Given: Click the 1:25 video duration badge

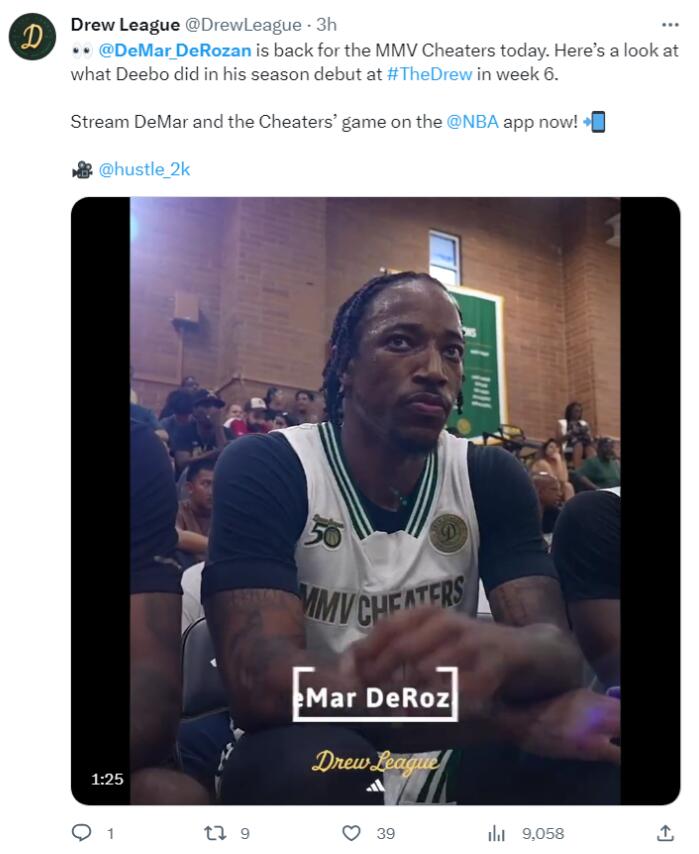Looking at the screenshot, I should [x=107, y=778].
